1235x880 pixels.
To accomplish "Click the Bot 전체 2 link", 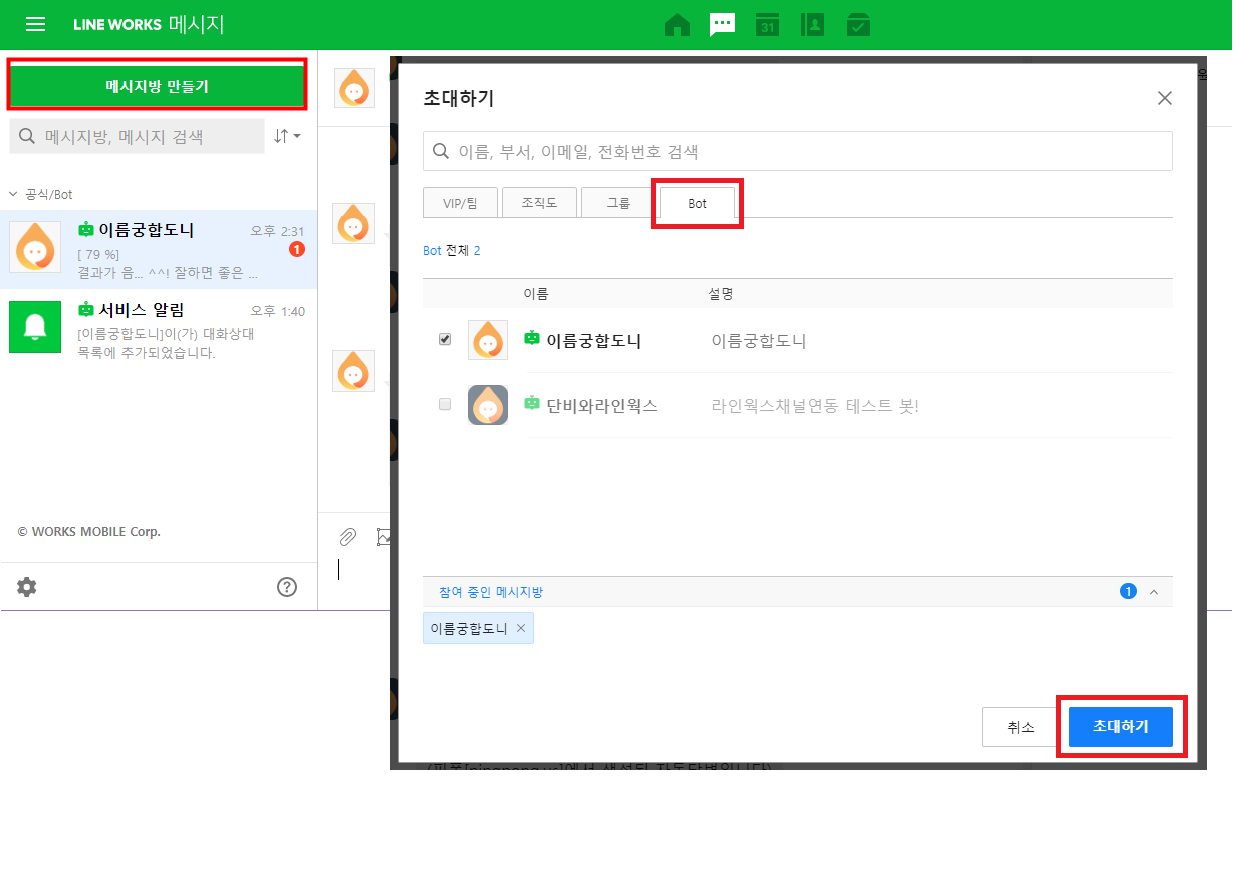I will coord(451,251).
